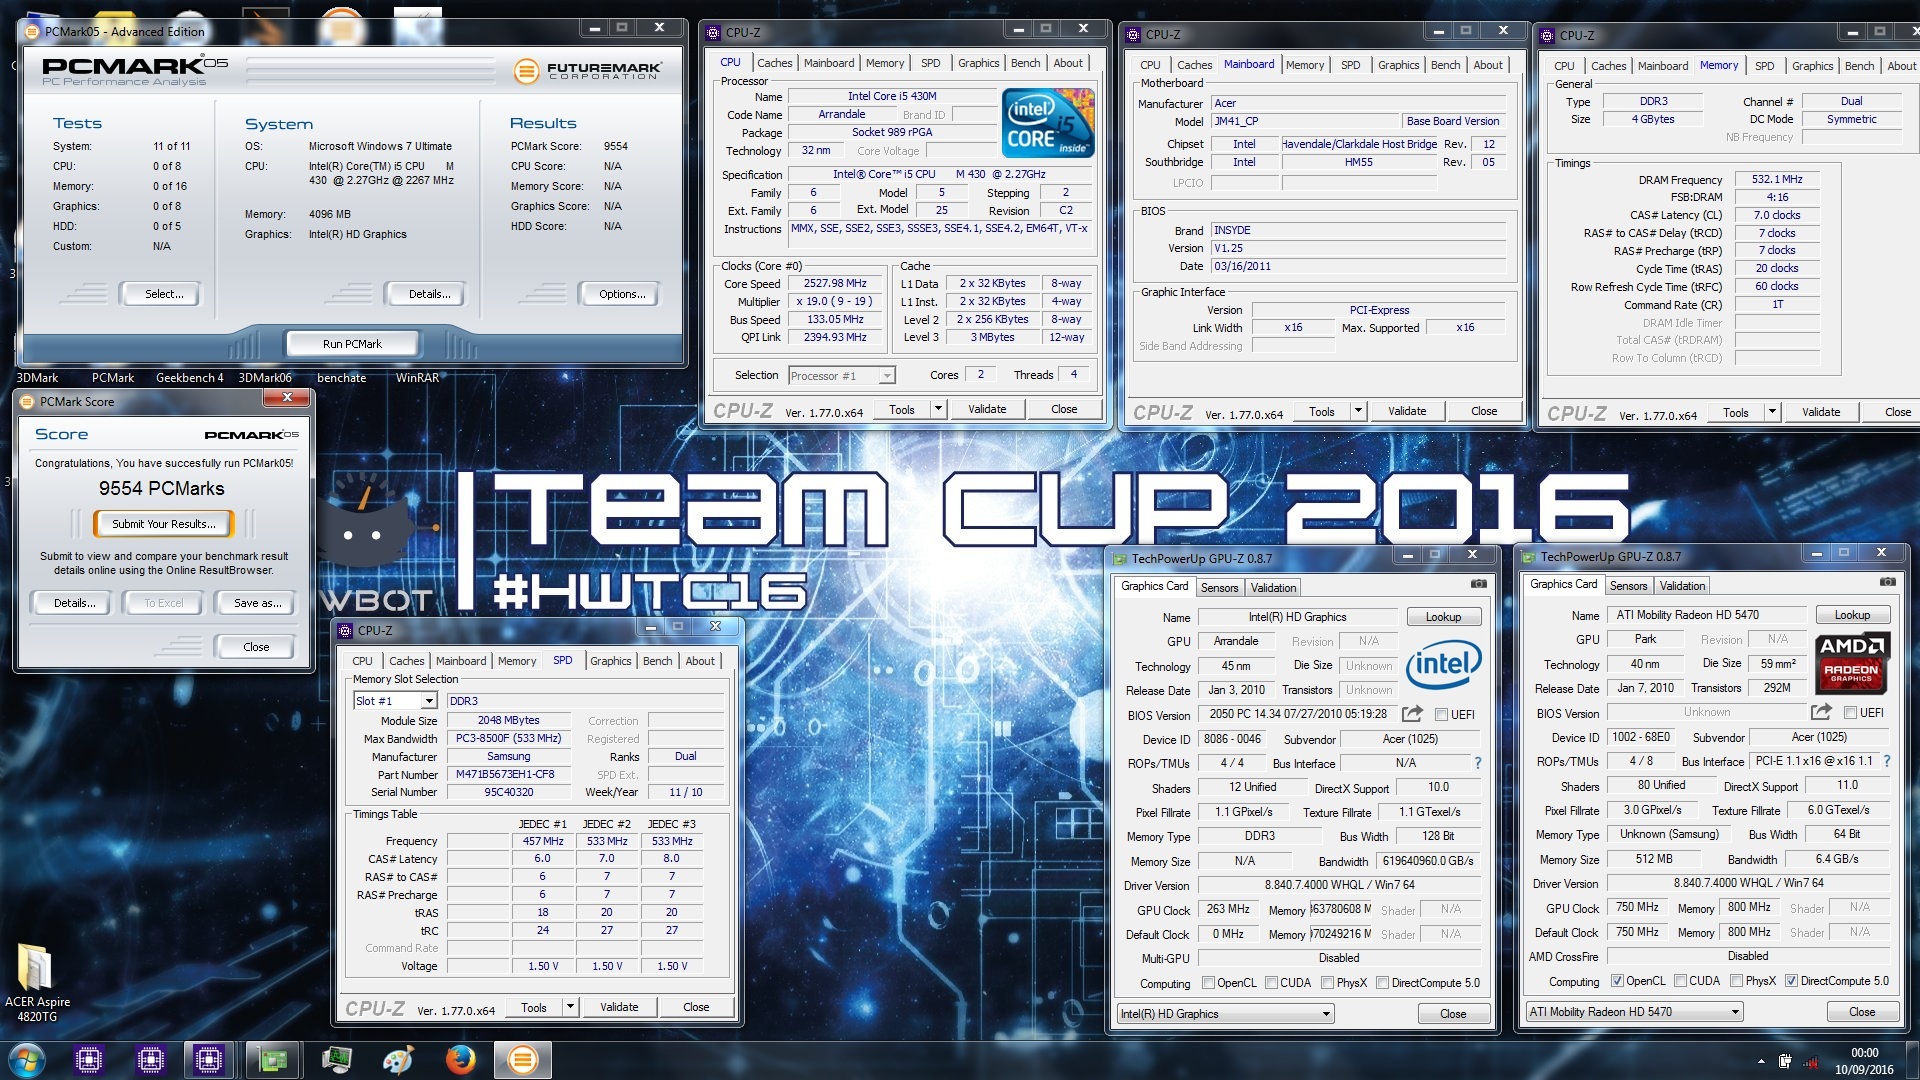
Task: Open Processor #1 selection dropdown in CPU-Z
Action: point(841,376)
